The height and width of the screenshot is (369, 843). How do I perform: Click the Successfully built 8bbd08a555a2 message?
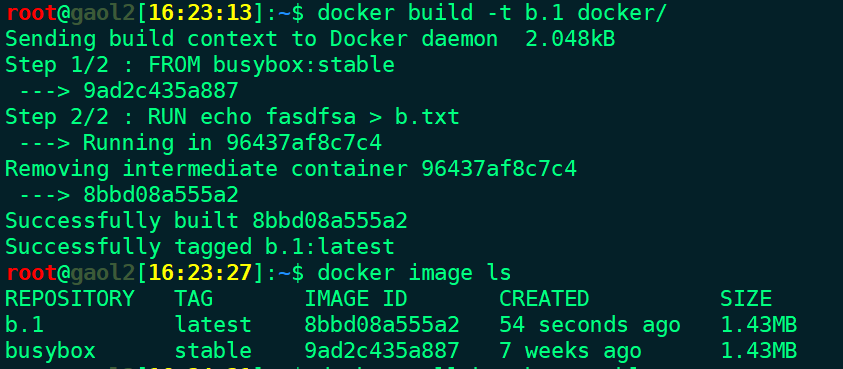tap(206, 221)
